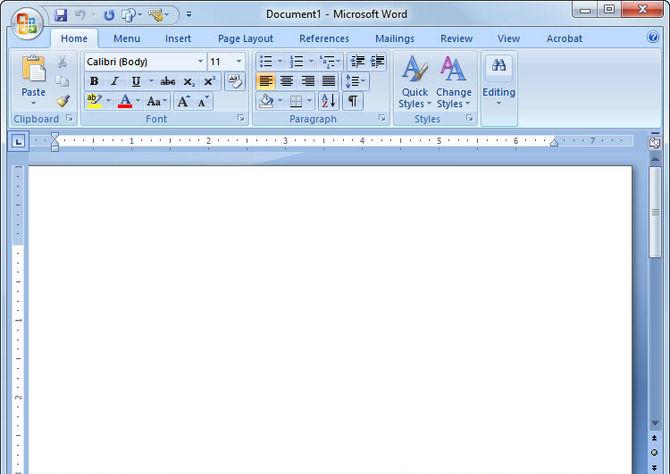Image resolution: width=670 pixels, height=474 pixels.
Task: Apply the red font color
Action: pyautogui.click(x=125, y=102)
